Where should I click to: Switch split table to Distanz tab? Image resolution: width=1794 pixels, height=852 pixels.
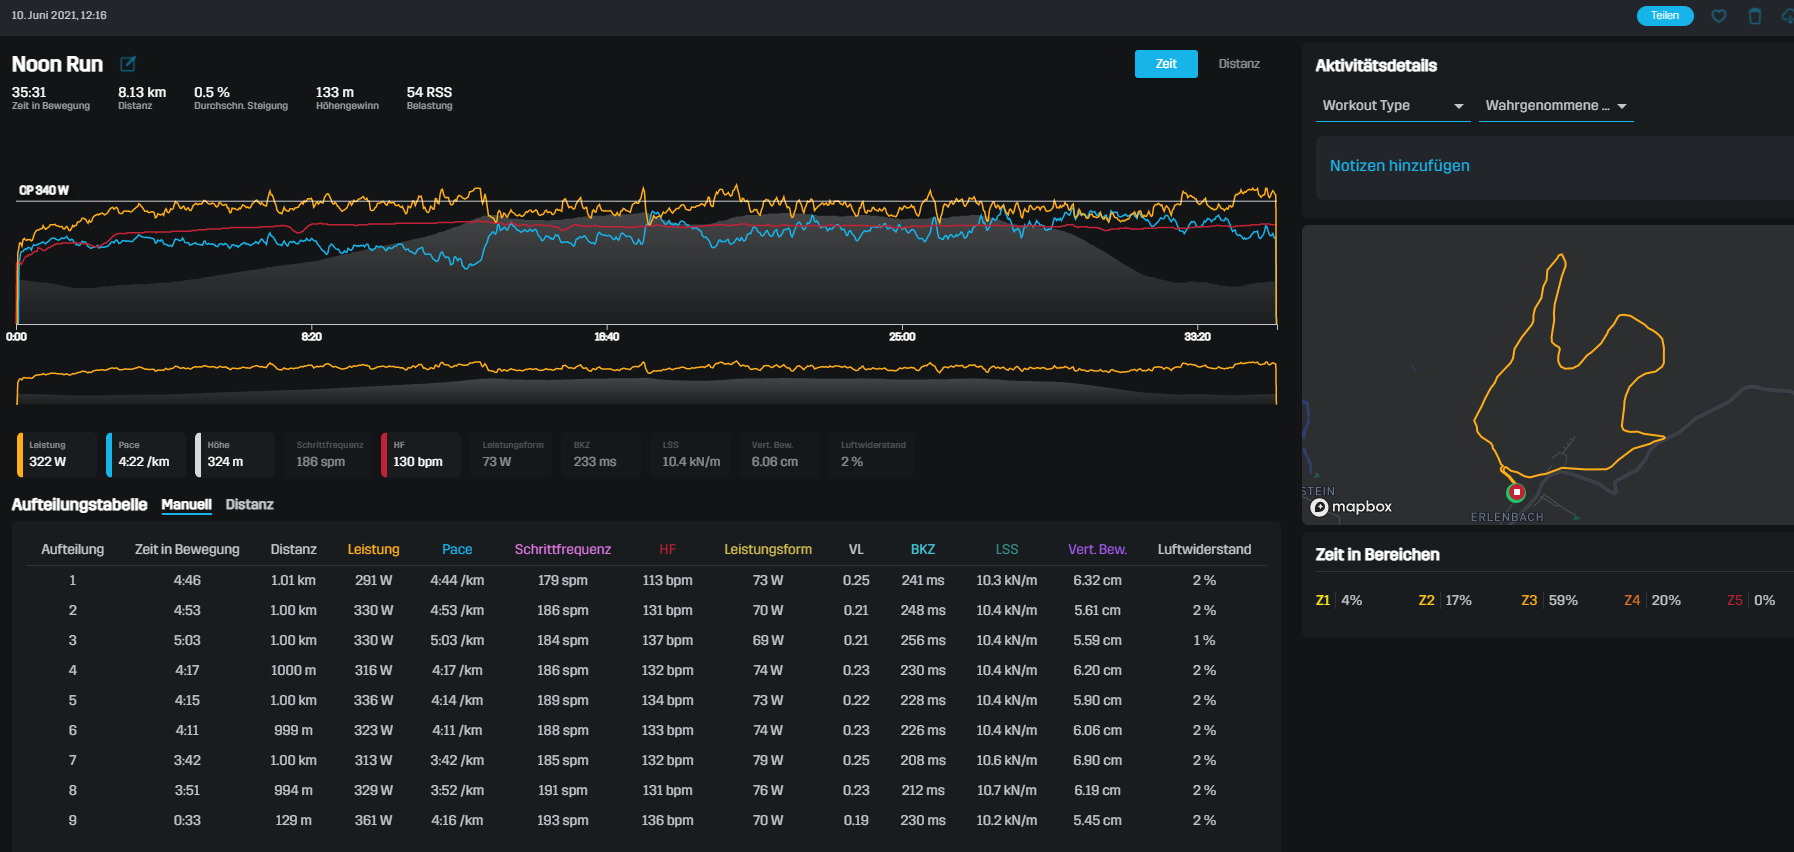(x=249, y=505)
